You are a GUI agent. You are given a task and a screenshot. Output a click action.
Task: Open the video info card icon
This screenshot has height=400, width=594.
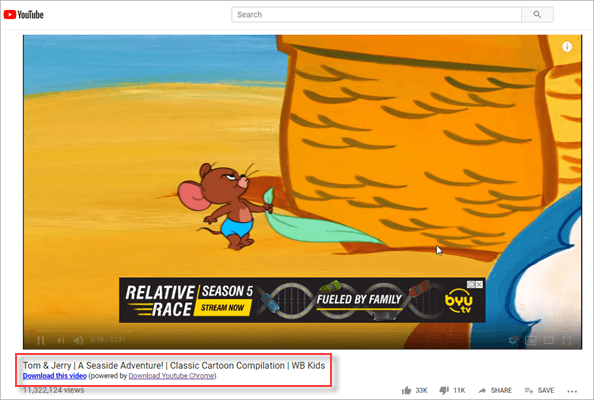tap(567, 47)
